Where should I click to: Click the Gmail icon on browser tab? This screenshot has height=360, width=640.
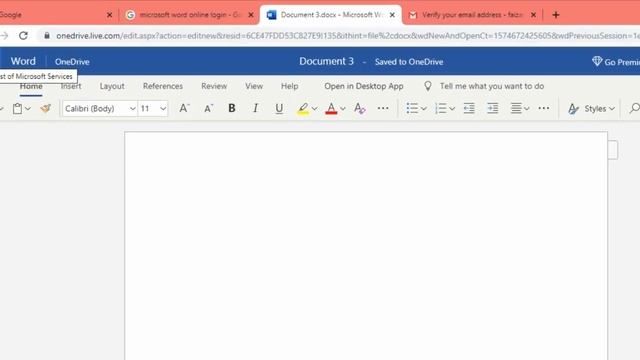pyautogui.click(x=413, y=15)
